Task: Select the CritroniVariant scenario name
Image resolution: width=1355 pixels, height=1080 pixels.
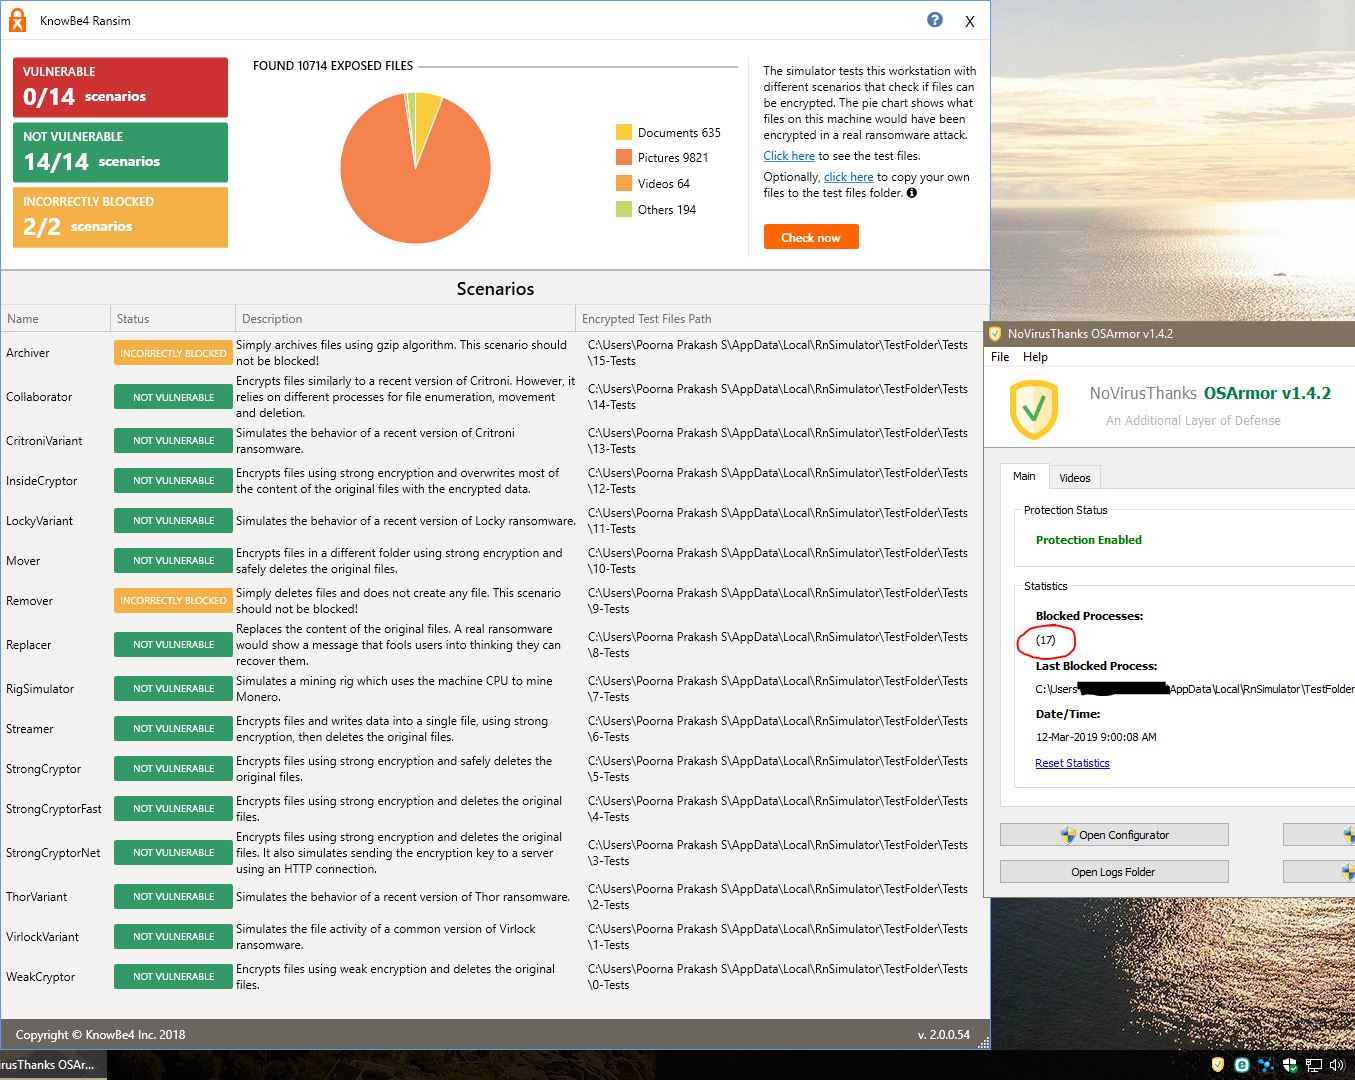Action: point(44,441)
